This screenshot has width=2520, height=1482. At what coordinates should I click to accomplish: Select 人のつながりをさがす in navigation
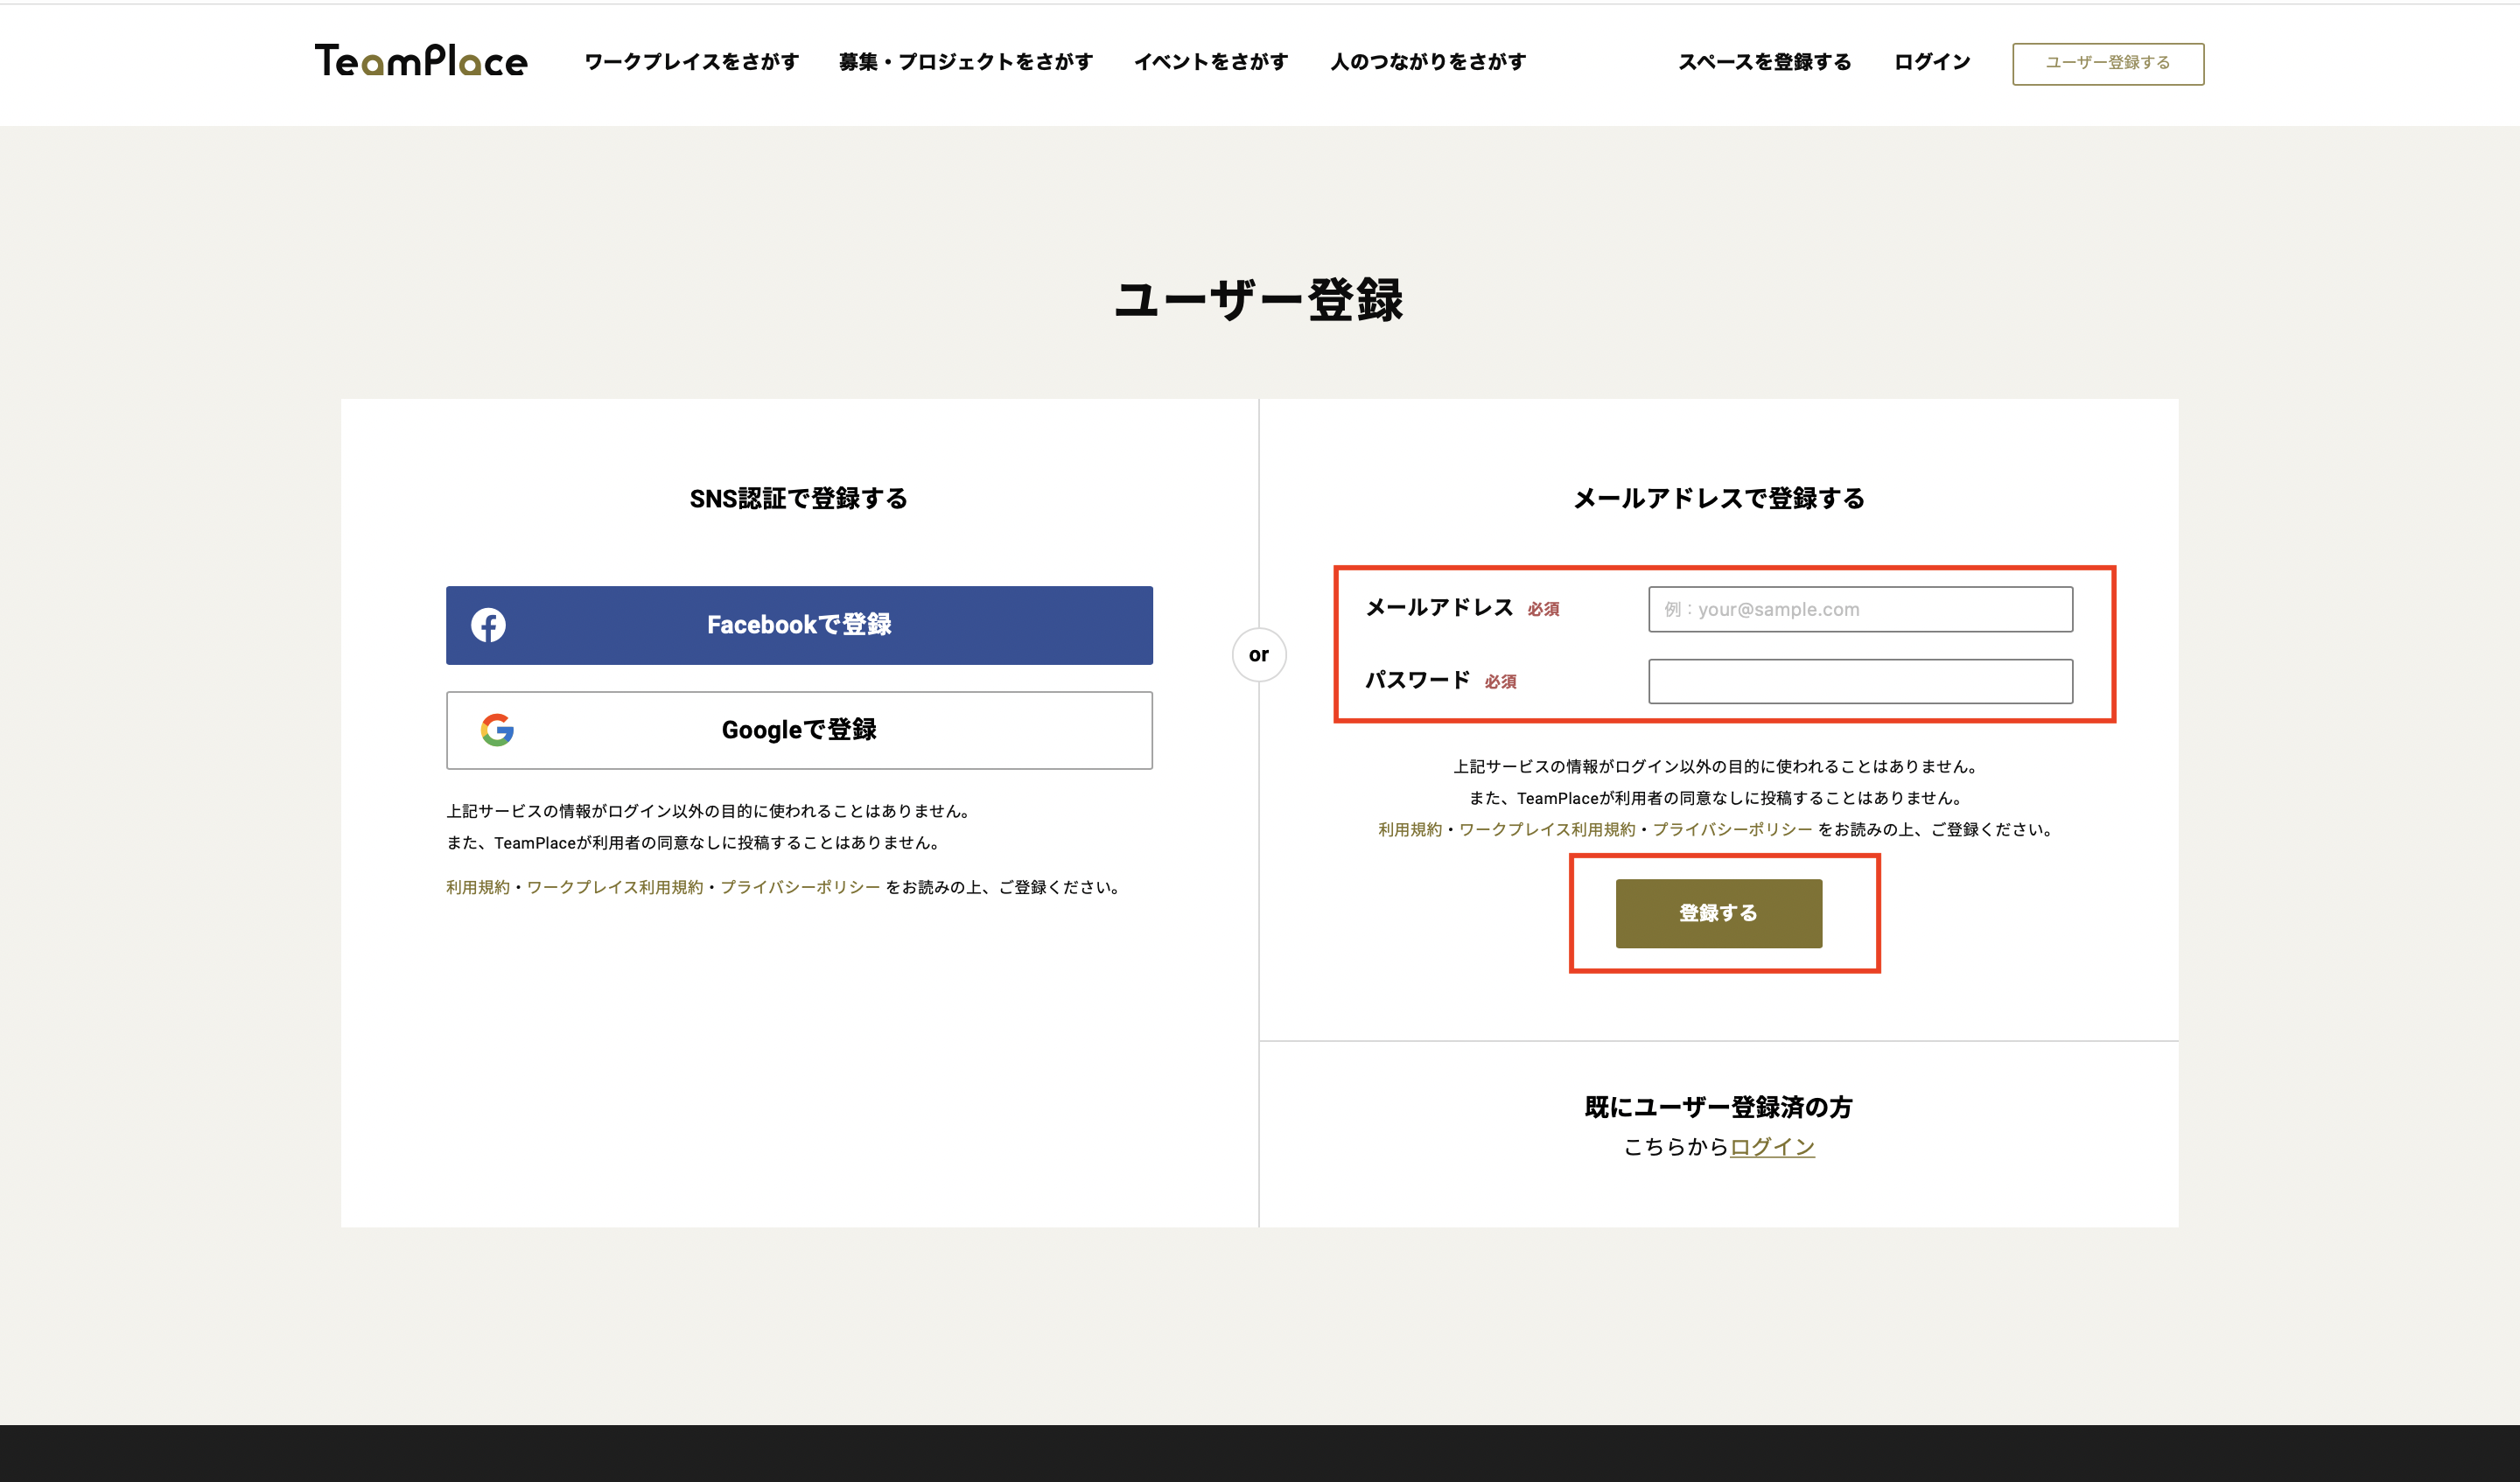point(1427,62)
